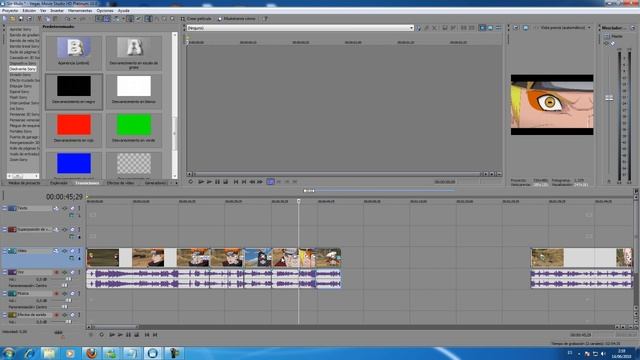Click the Master mixer volume fader
The width and height of the screenshot is (640, 360).
coord(609,98)
